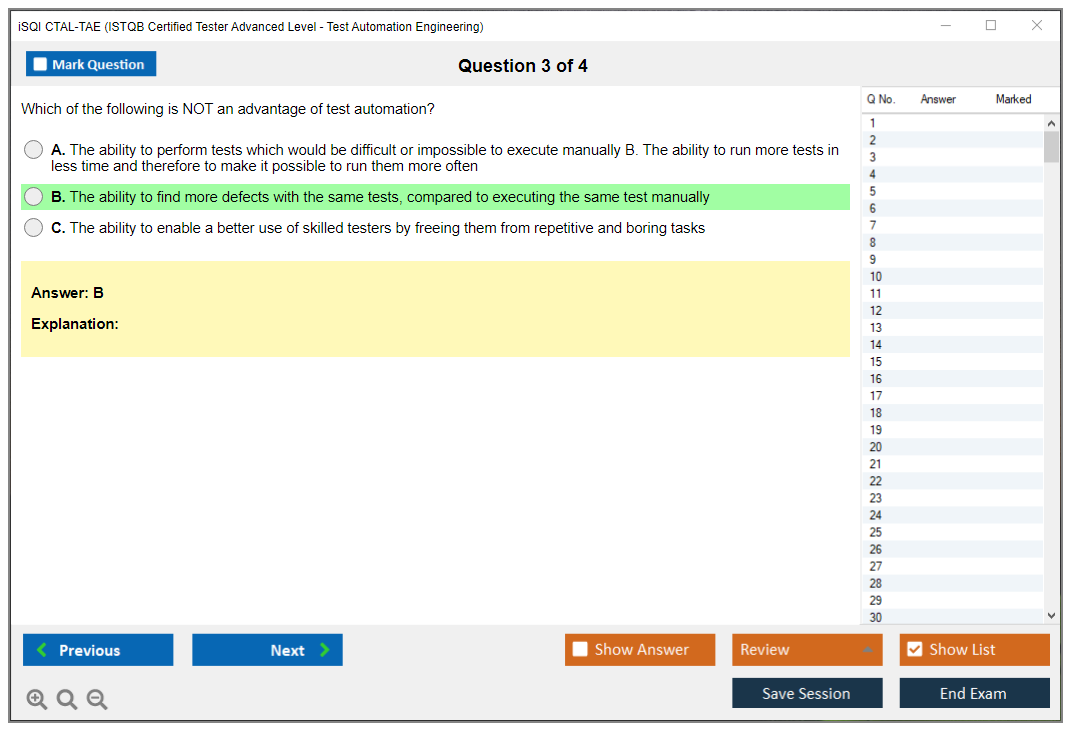Choose answer option C radio button
The height and width of the screenshot is (735, 1075).
pyautogui.click(x=34, y=228)
